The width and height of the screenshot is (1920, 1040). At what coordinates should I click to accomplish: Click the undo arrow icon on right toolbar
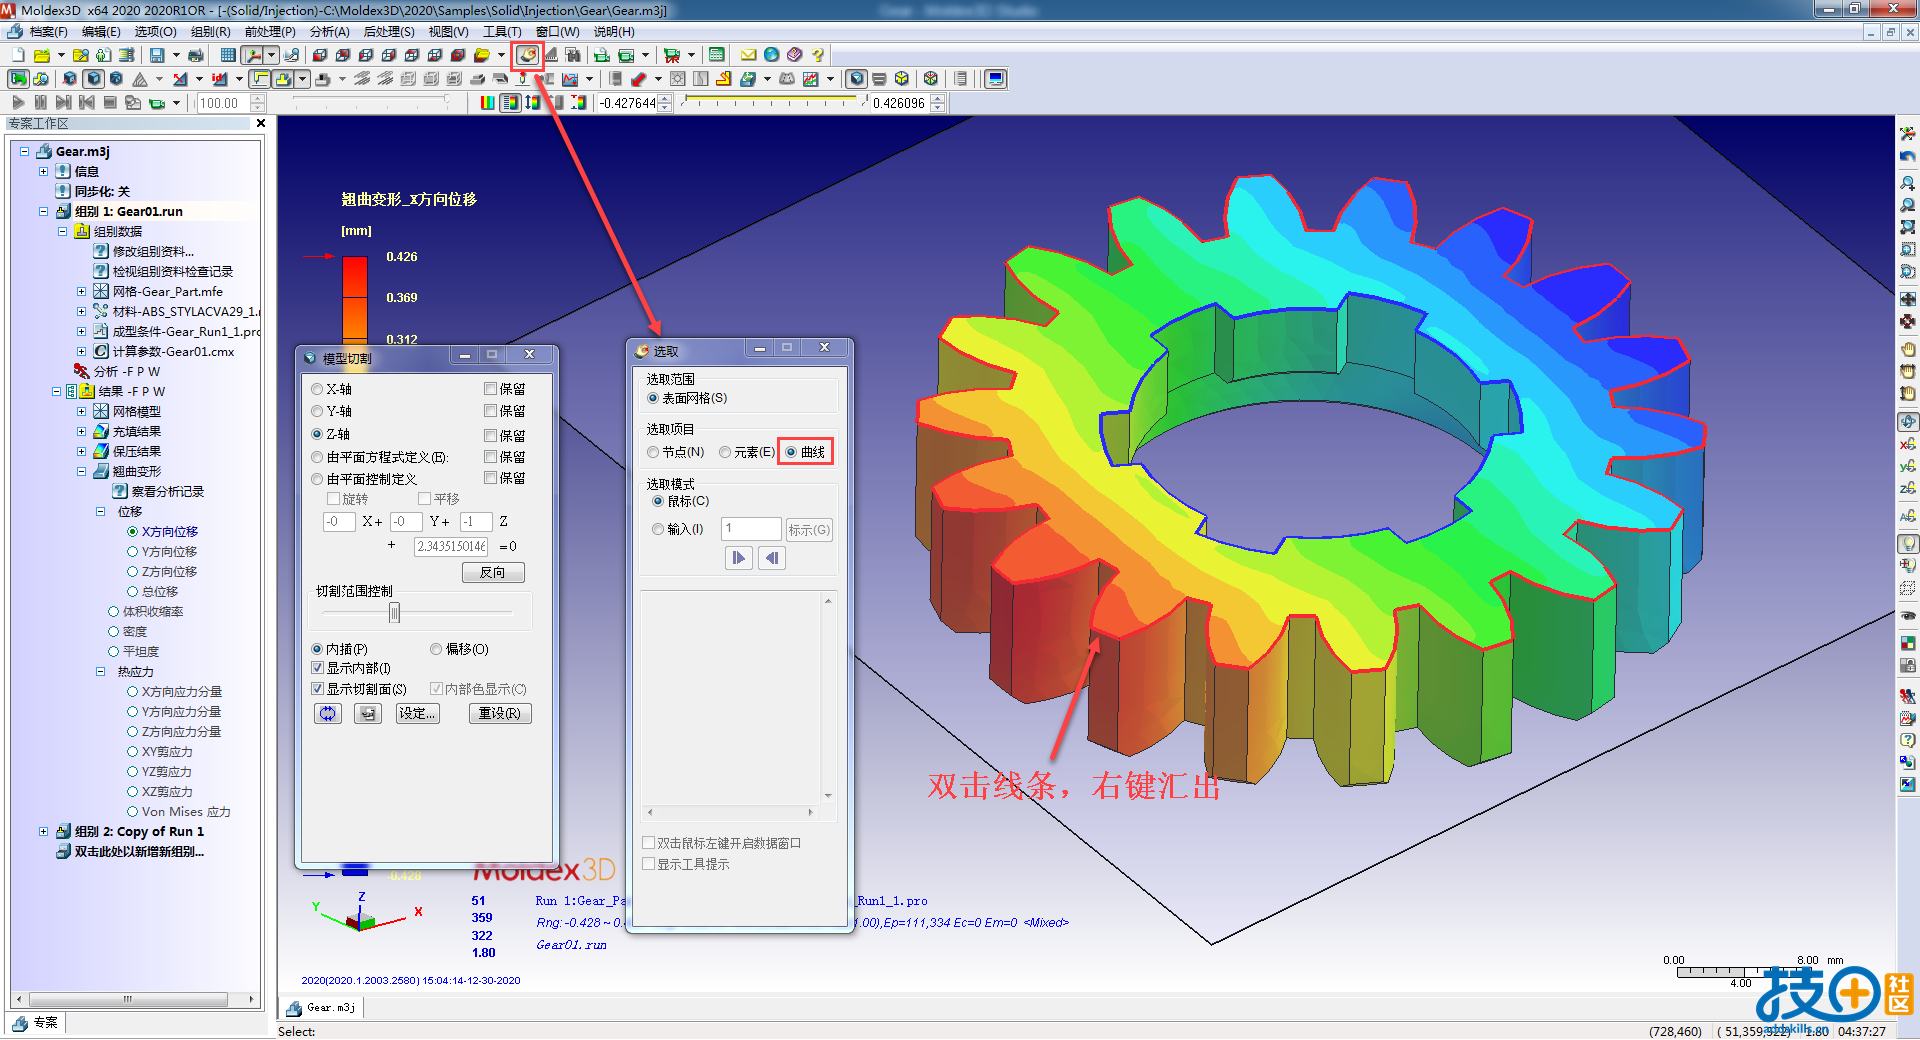[1908, 157]
